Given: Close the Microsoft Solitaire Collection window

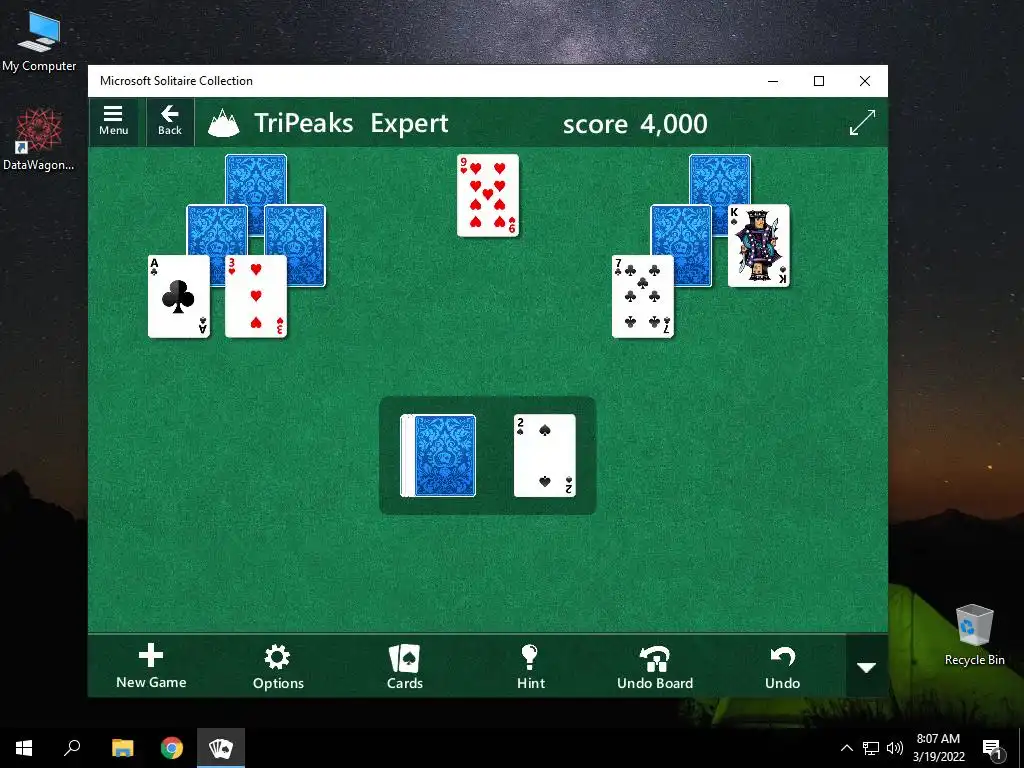Looking at the screenshot, I should [x=865, y=81].
